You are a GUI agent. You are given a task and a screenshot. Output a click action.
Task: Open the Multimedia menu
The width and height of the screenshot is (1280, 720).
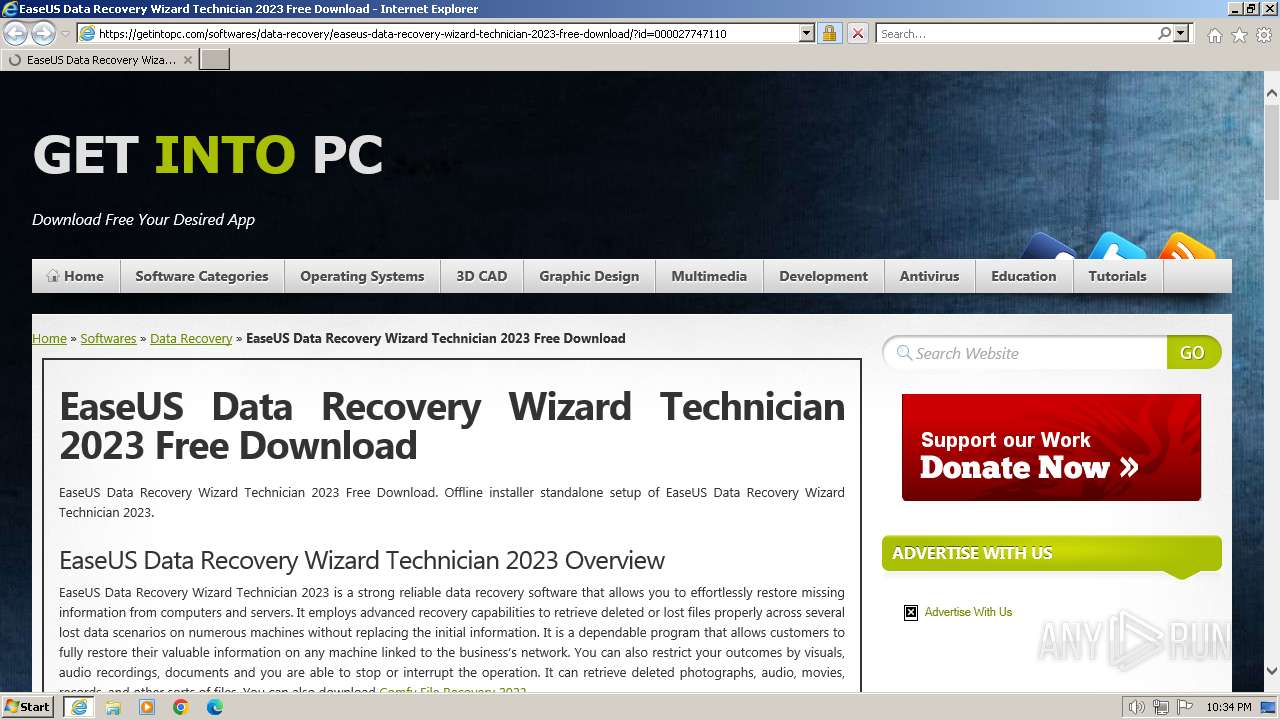709,276
